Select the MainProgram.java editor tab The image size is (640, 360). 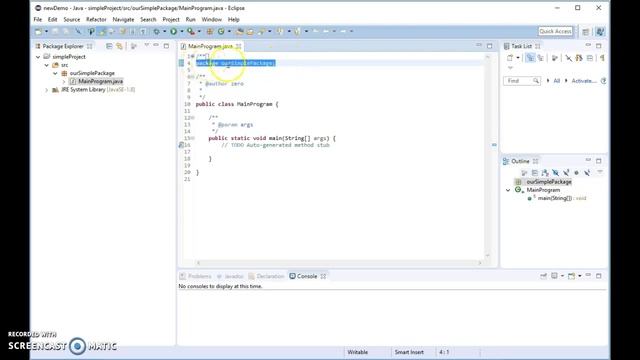point(210,46)
